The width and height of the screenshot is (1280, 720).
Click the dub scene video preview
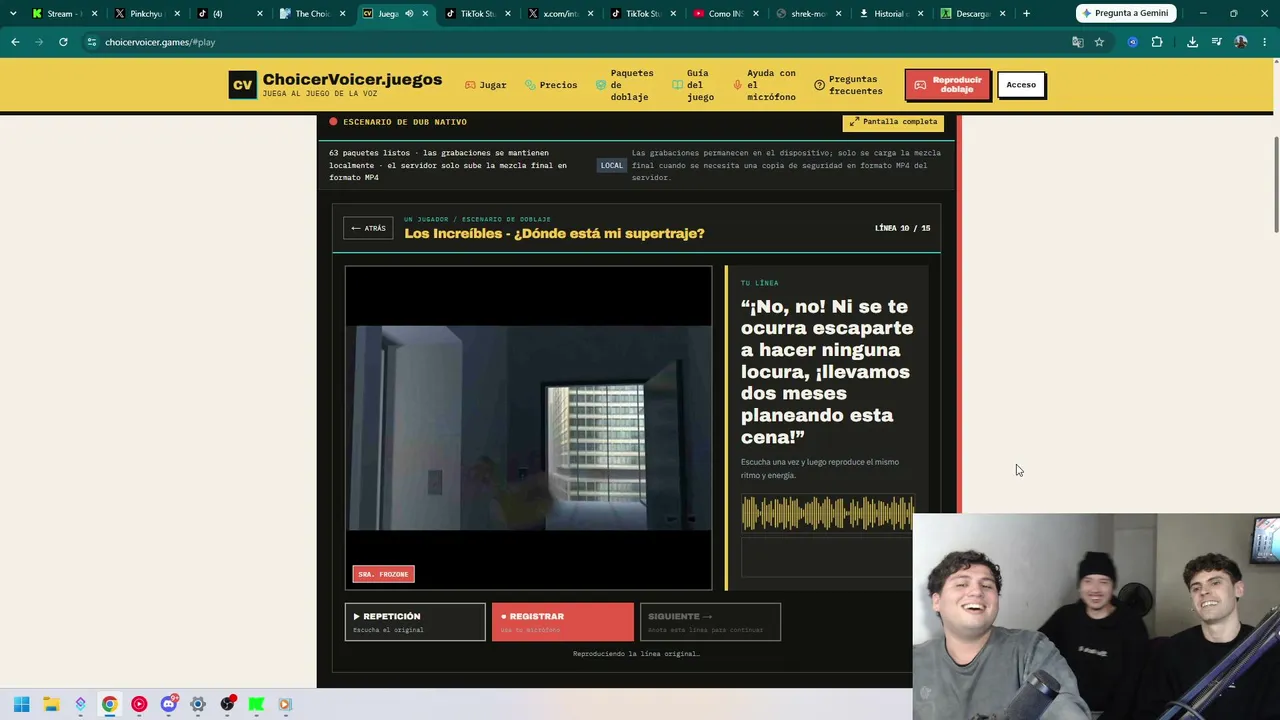529,428
